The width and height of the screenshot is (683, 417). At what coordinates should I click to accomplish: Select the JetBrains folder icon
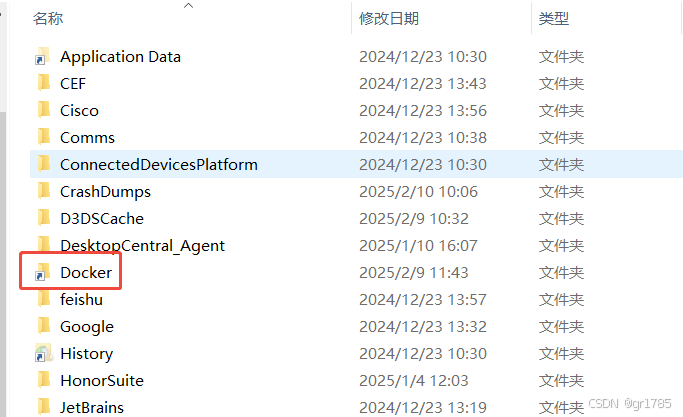pyautogui.click(x=44, y=407)
